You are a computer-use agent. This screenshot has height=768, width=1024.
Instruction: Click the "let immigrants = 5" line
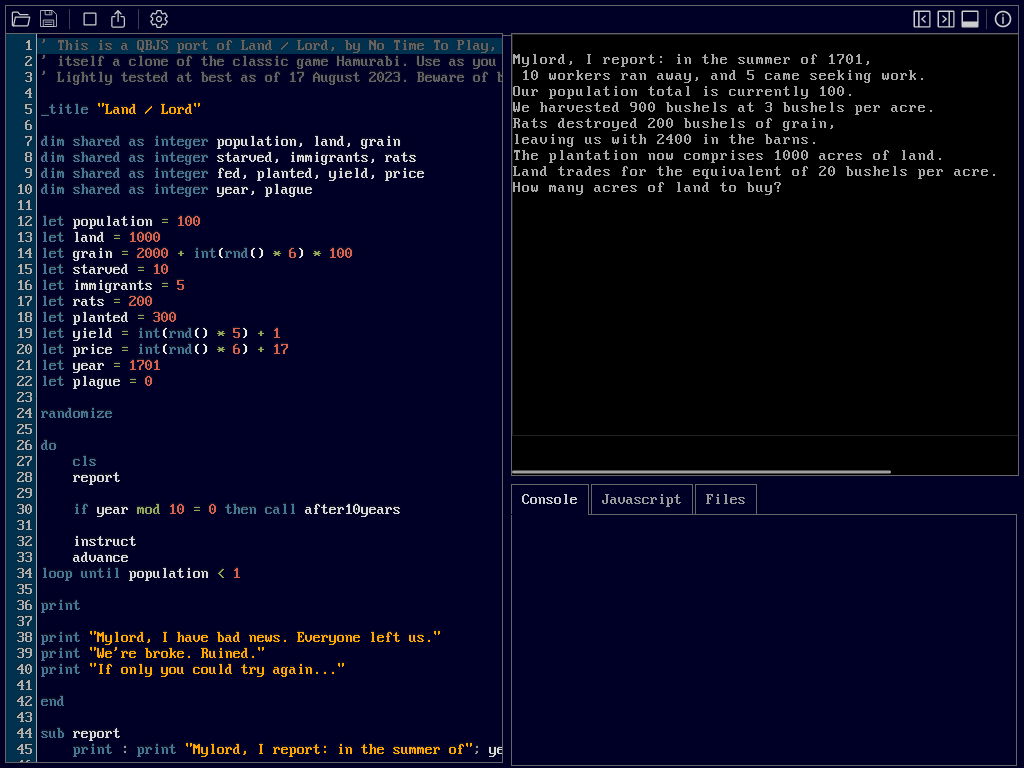tap(112, 285)
